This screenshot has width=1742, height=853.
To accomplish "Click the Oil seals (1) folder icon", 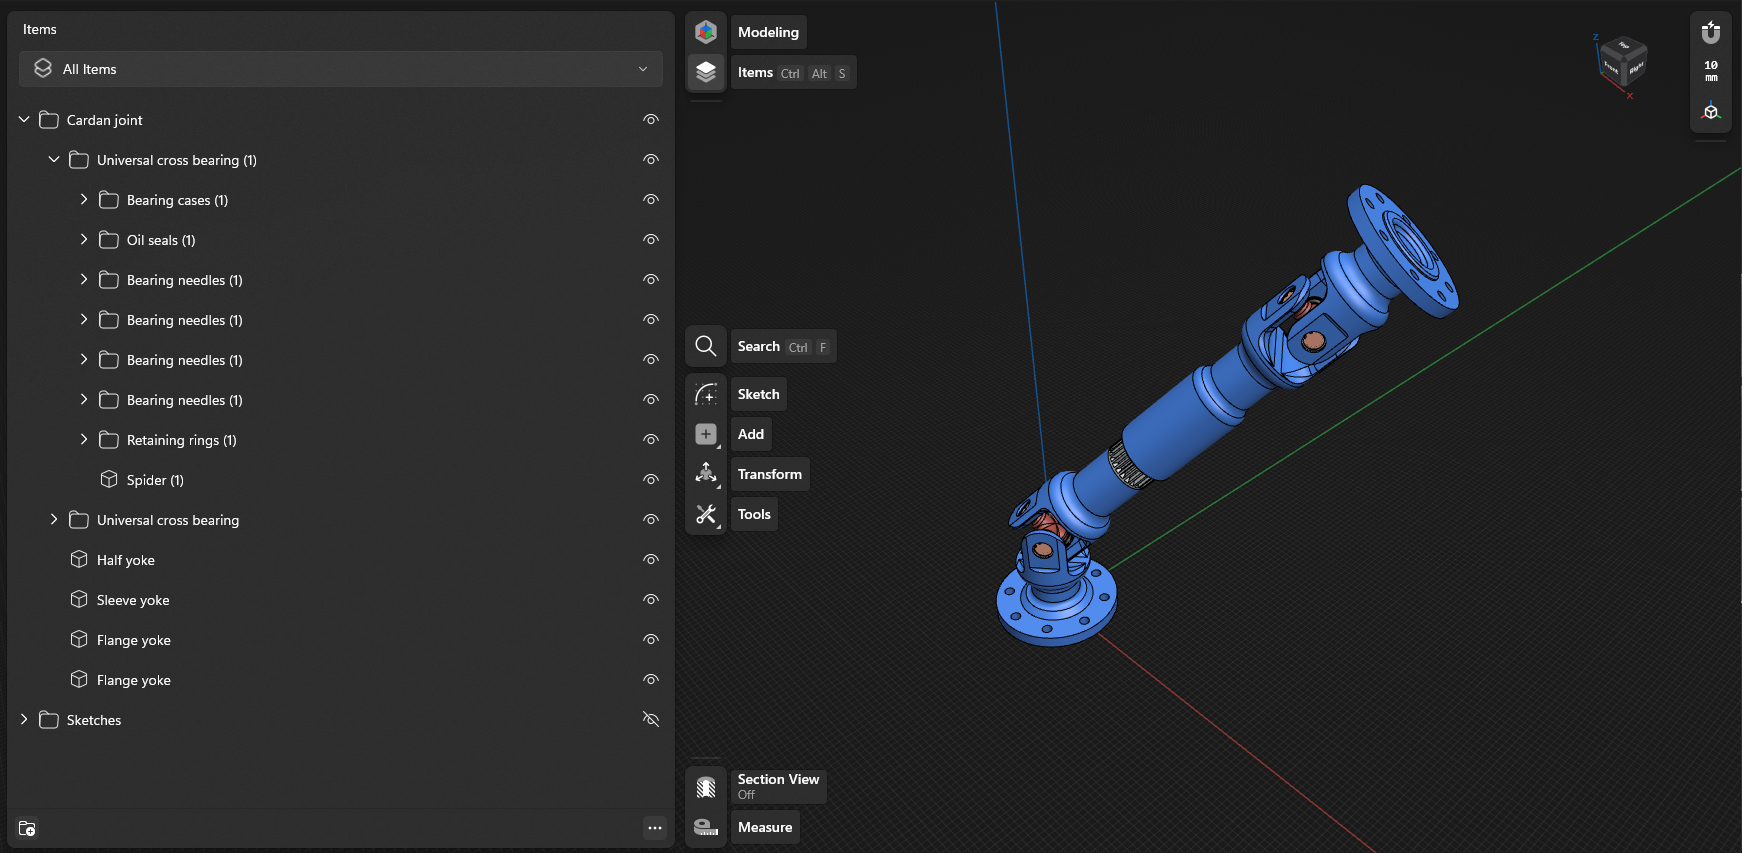I will pyautogui.click(x=109, y=240).
